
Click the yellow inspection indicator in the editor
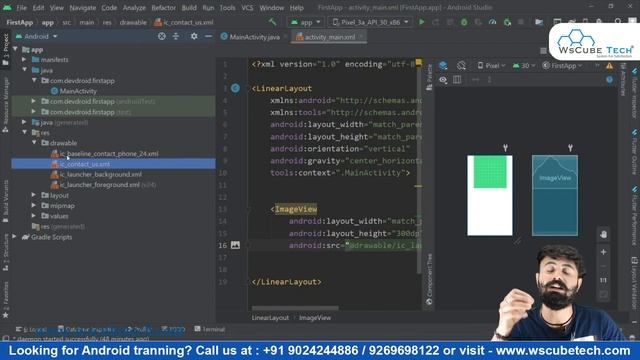pos(418,62)
